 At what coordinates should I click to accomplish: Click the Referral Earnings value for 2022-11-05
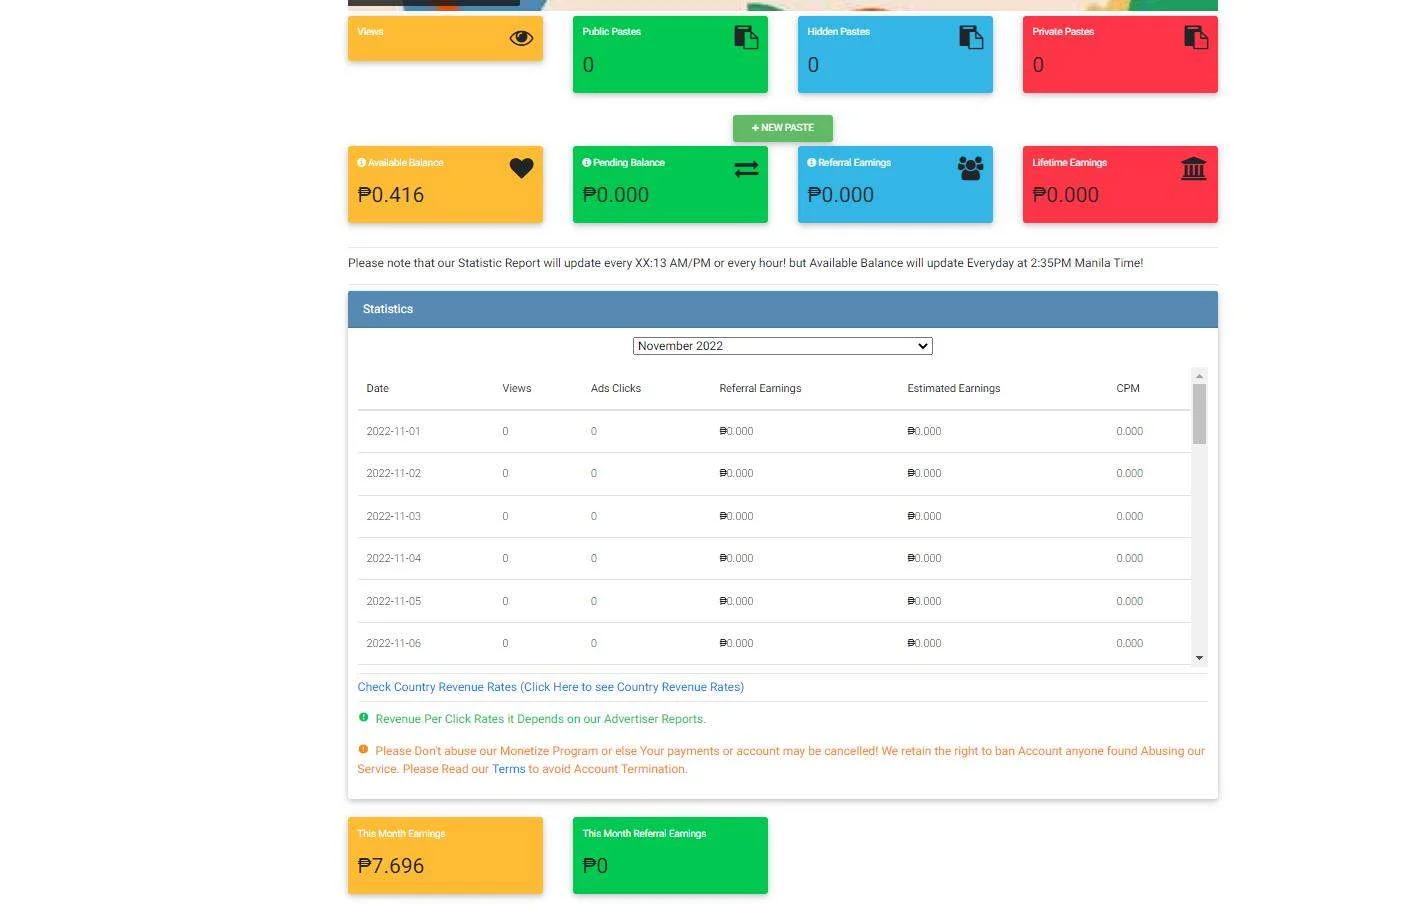click(x=736, y=601)
